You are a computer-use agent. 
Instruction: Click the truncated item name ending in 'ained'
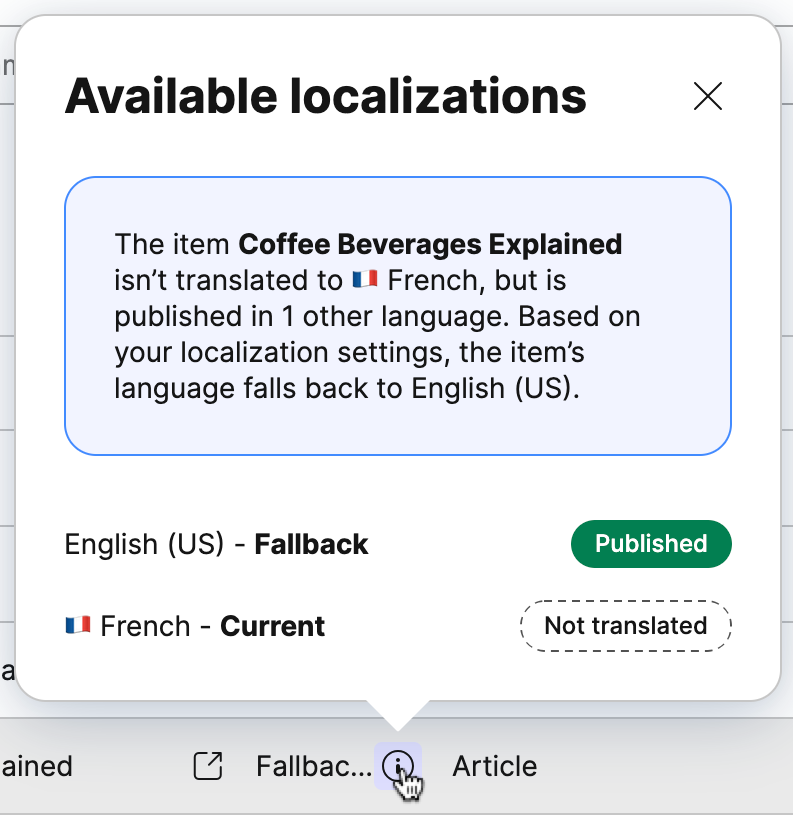coord(36,766)
